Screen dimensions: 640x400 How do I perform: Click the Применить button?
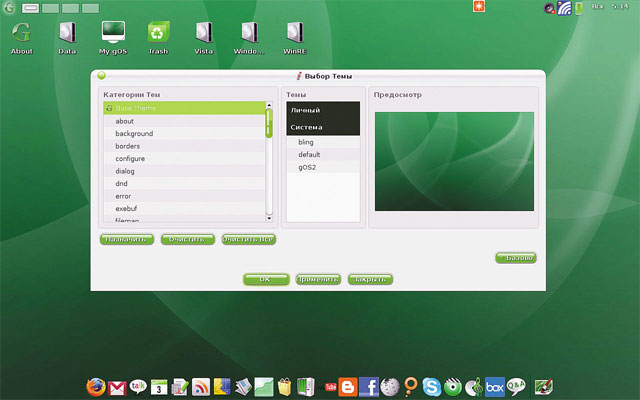pos(318,279)
